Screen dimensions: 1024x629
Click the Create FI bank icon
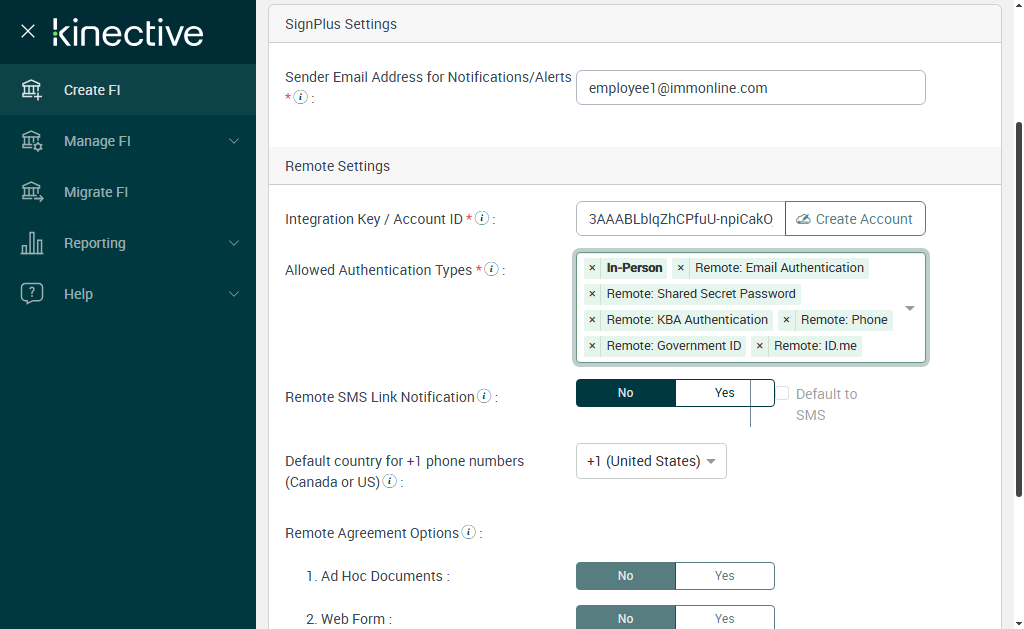coord(31,89)
